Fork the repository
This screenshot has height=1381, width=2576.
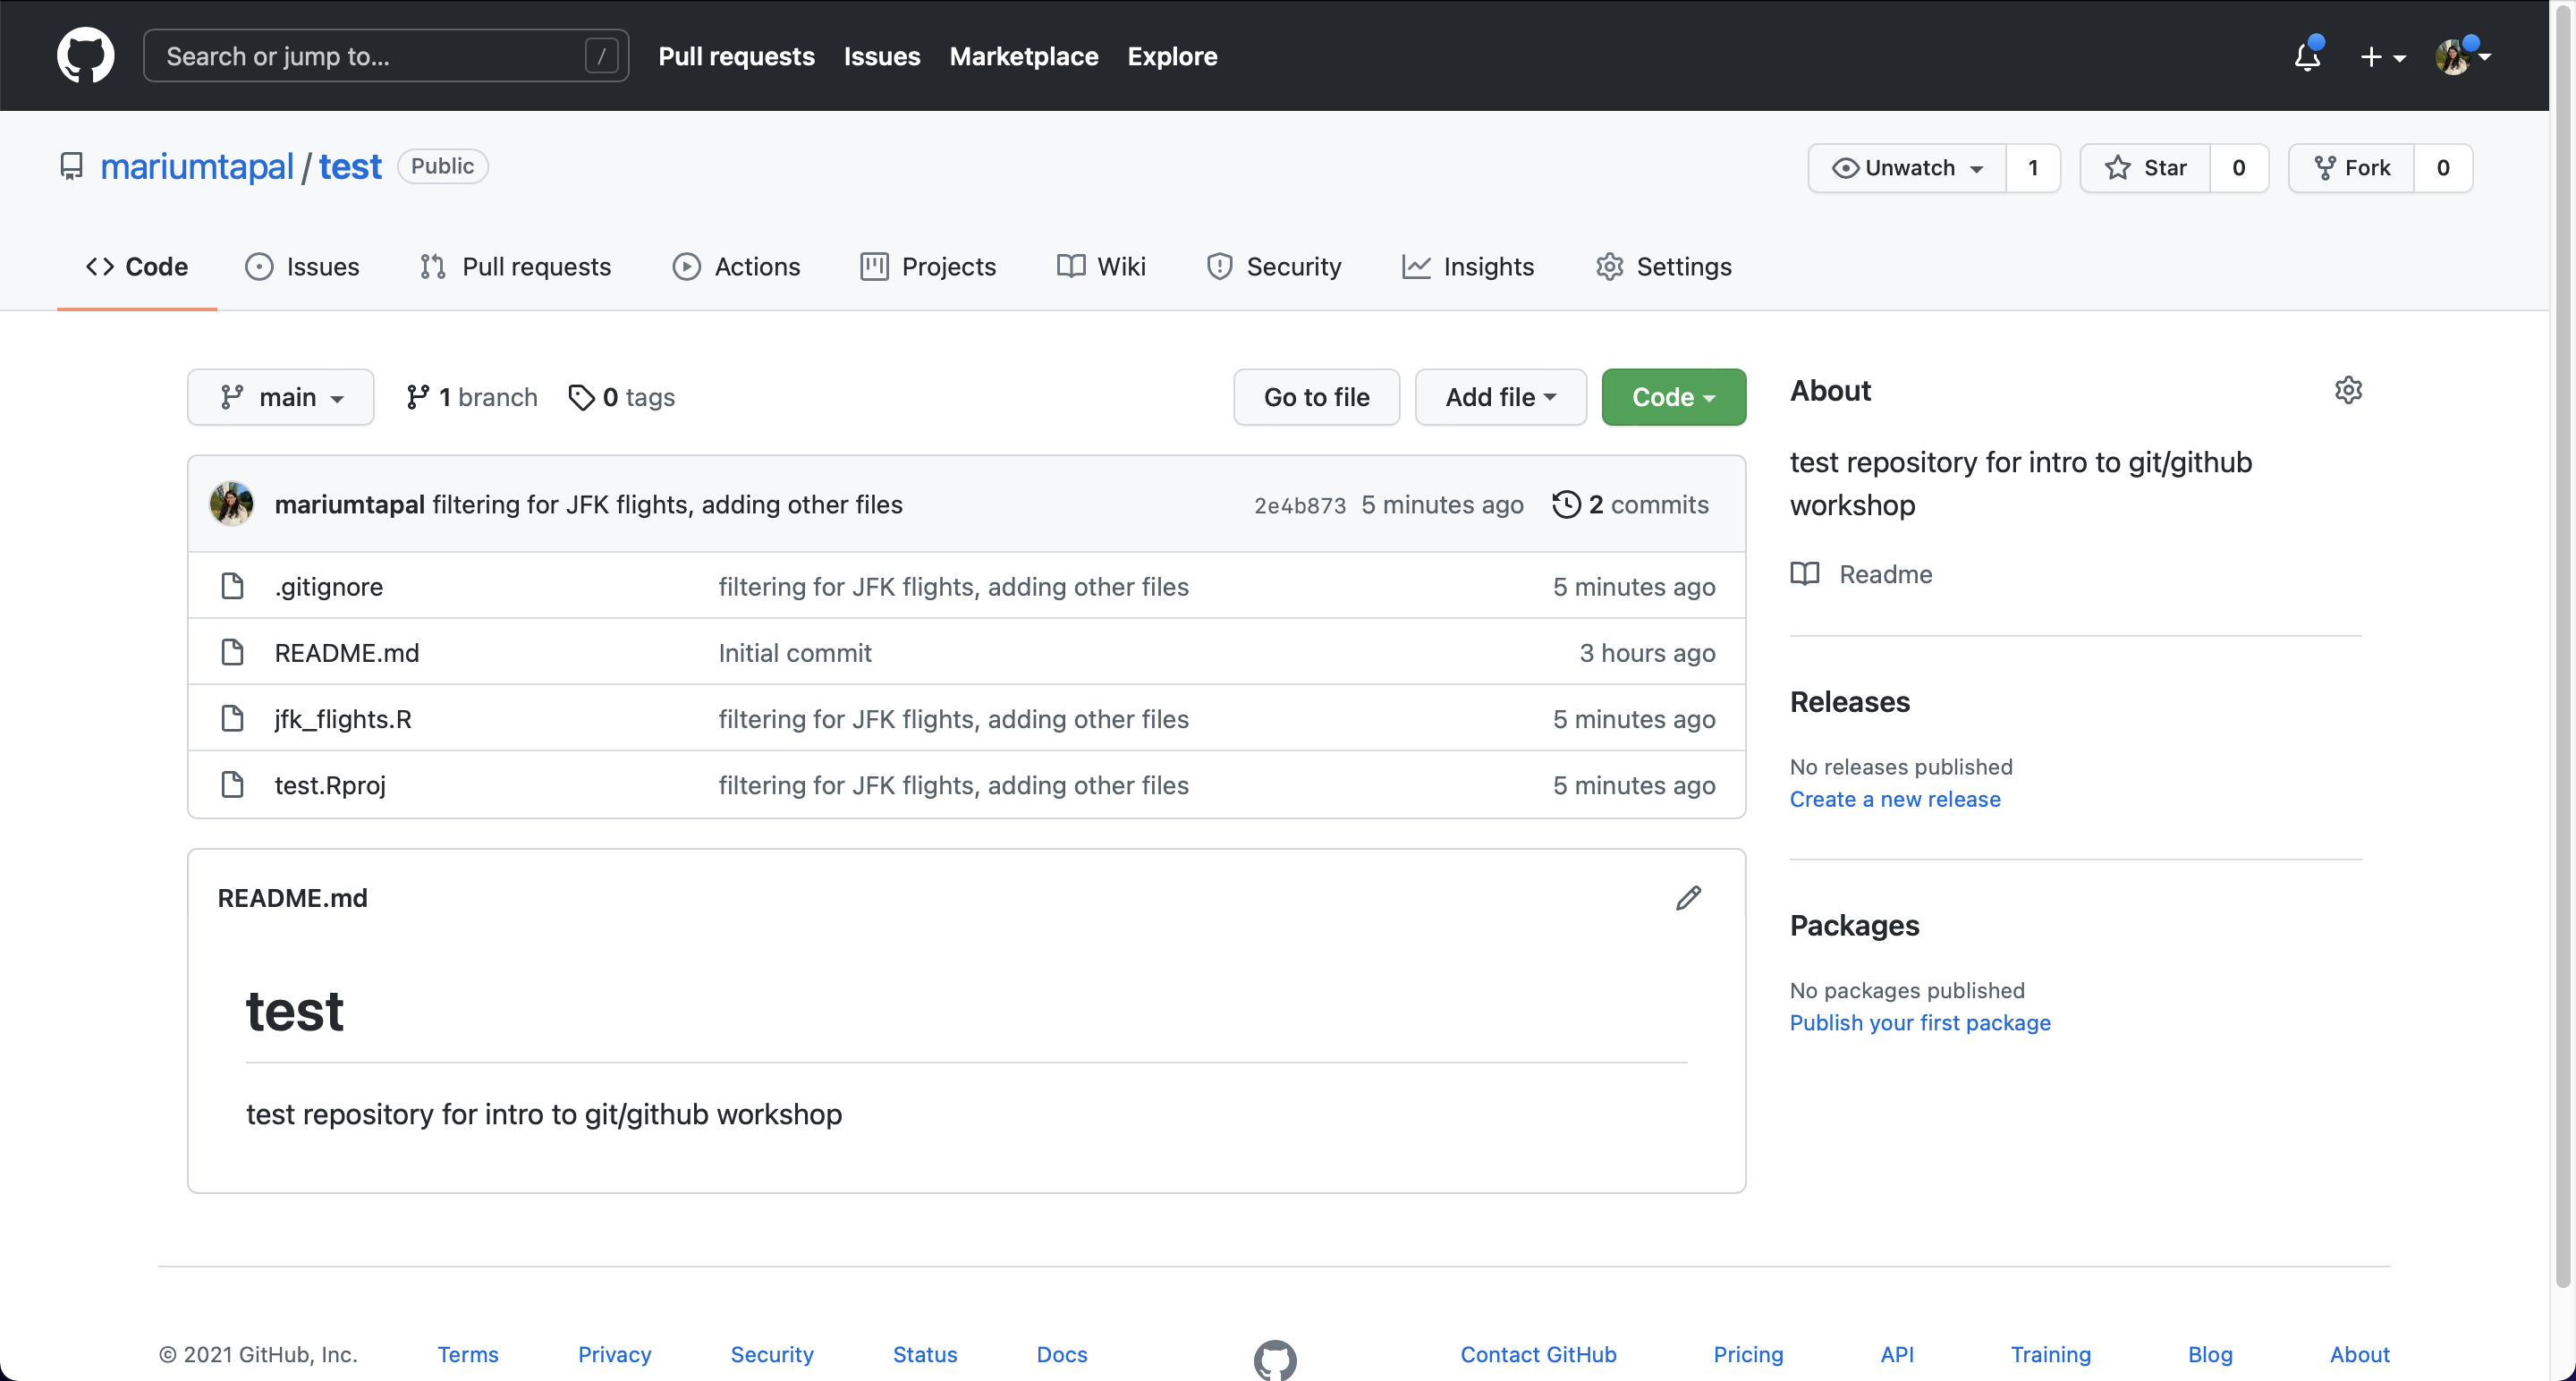click(x=2352, y=167)
